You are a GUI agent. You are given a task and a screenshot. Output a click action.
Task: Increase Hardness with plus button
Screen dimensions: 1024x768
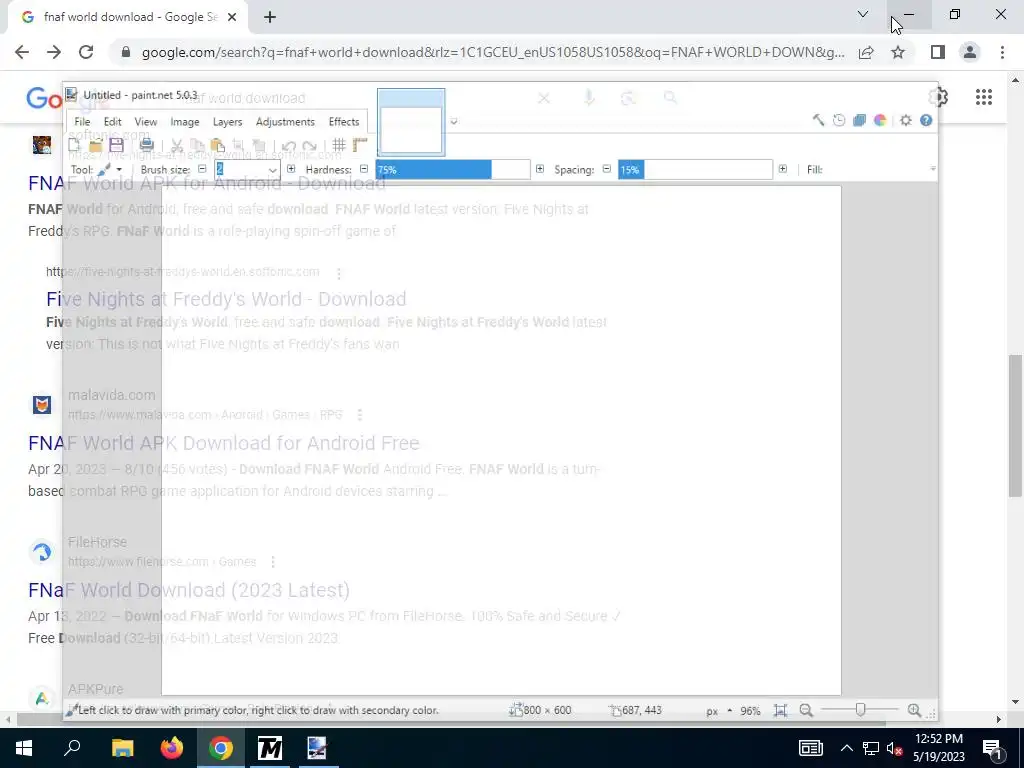tap(539, 169)
